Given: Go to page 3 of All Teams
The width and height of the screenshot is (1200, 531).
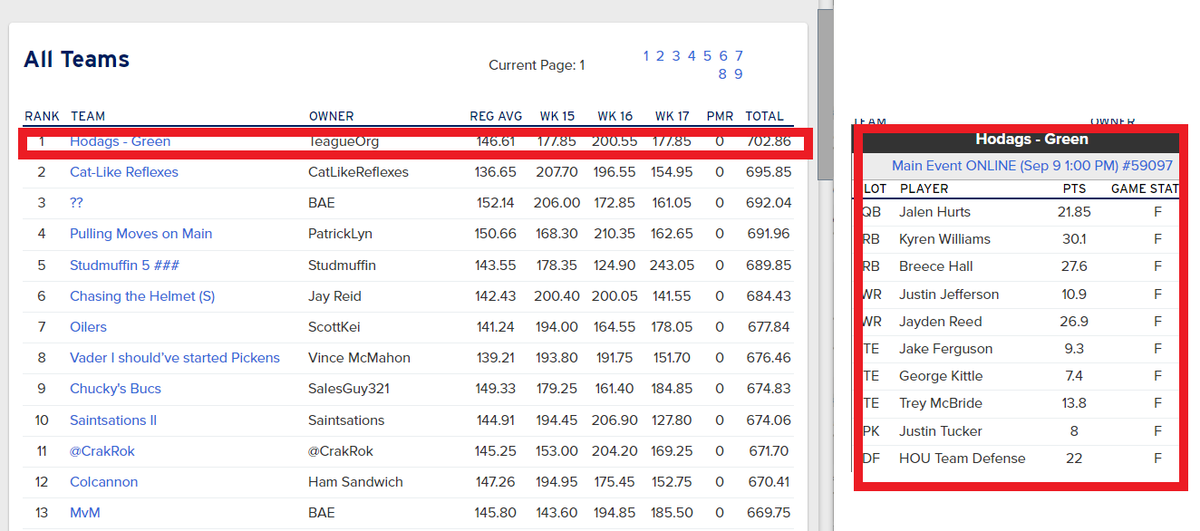Looking at the screenshot, I should click(677, 56).
